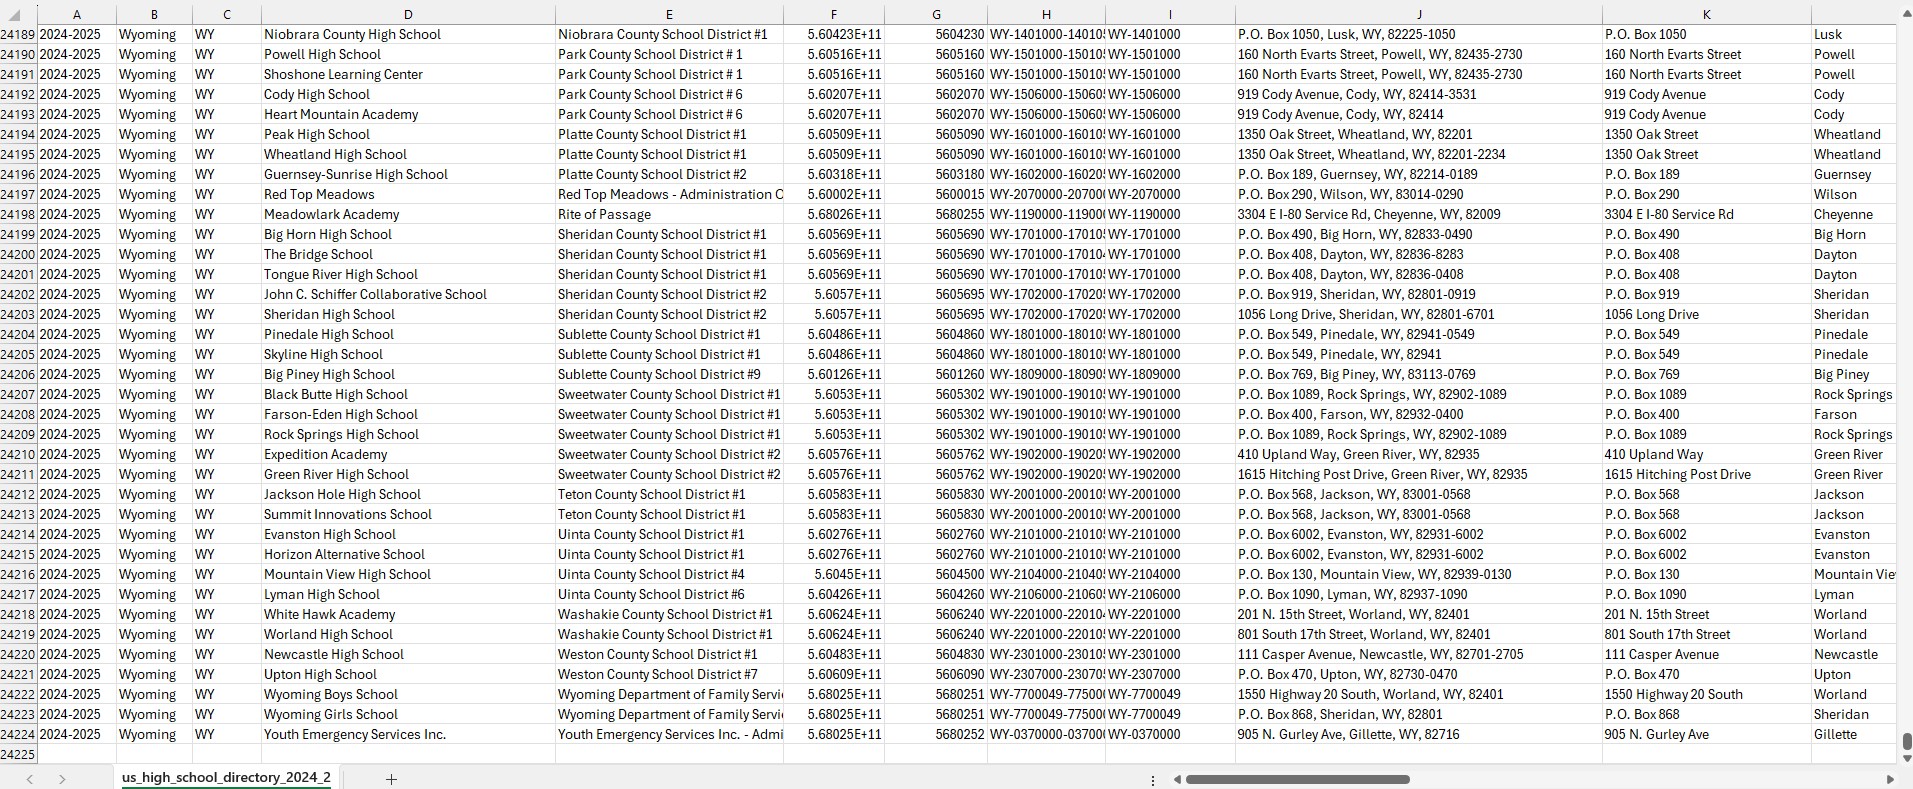Open the us_high_school_directory_2024_2 sheet tab
The height and width of the screenshot is (789, 1913).
[x=226, y=778]
